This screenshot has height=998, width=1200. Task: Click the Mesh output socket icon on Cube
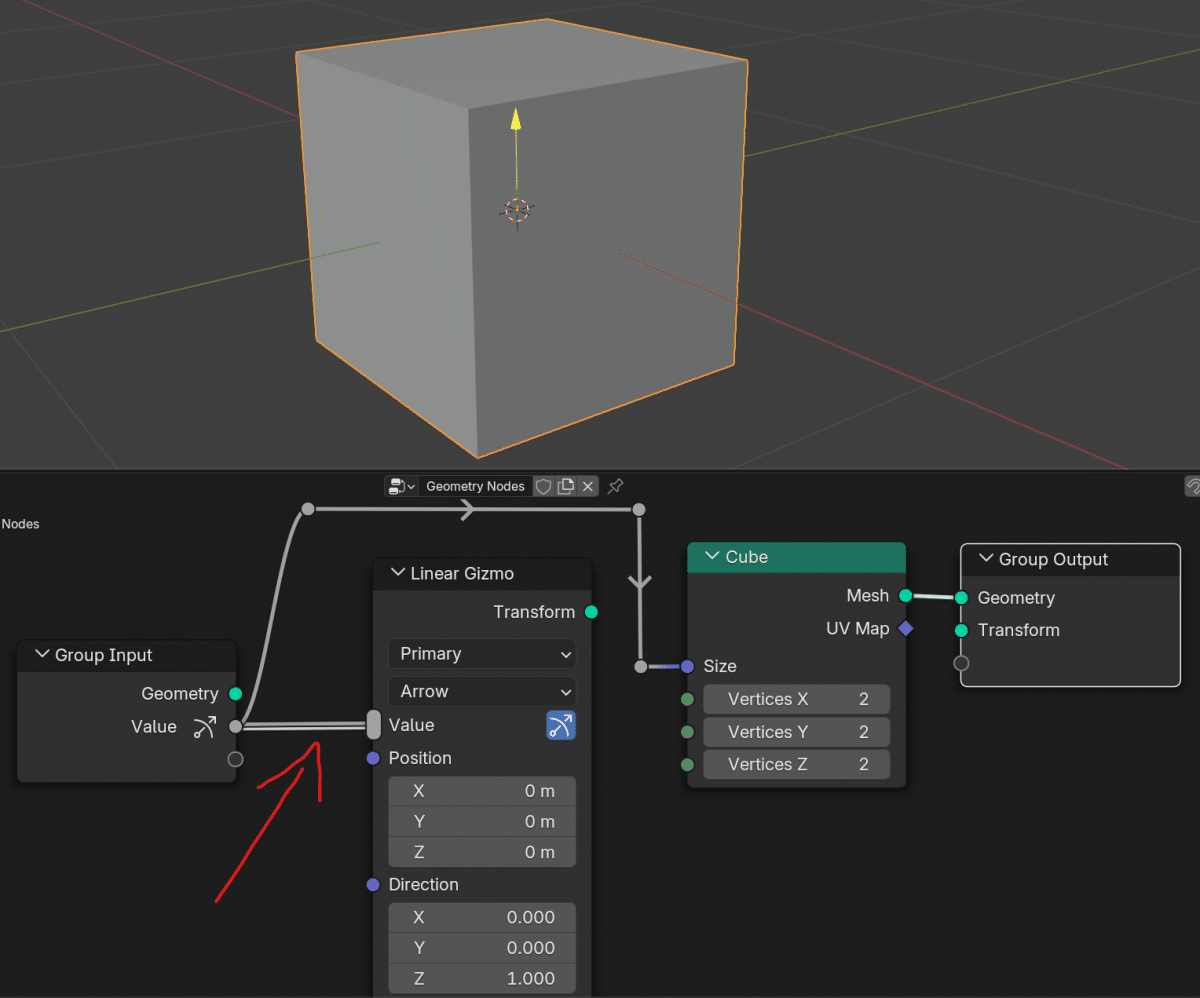[906, 595]
